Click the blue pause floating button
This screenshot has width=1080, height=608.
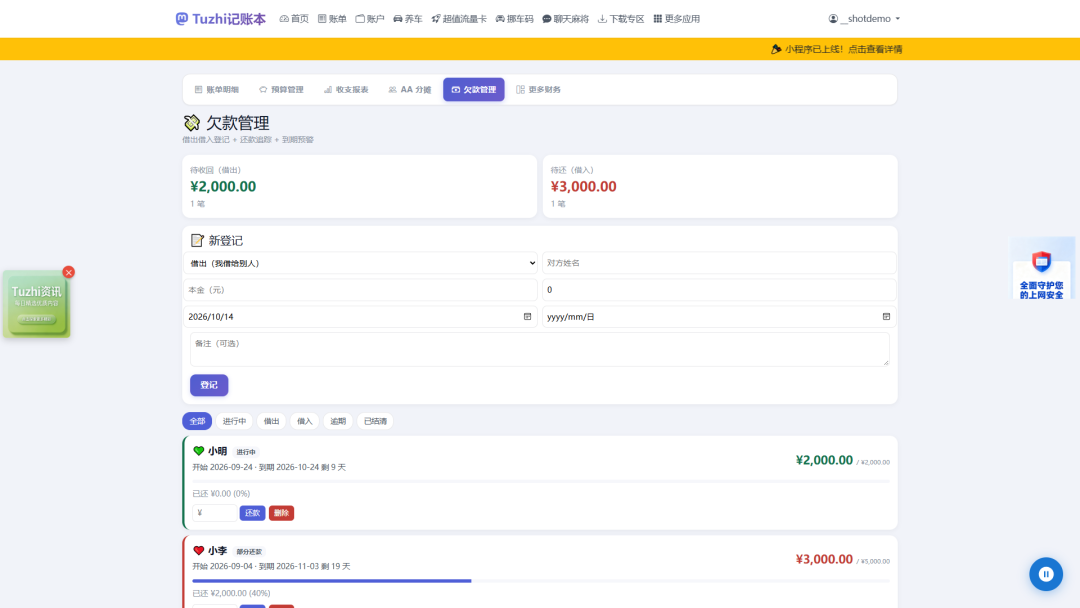1046,574
